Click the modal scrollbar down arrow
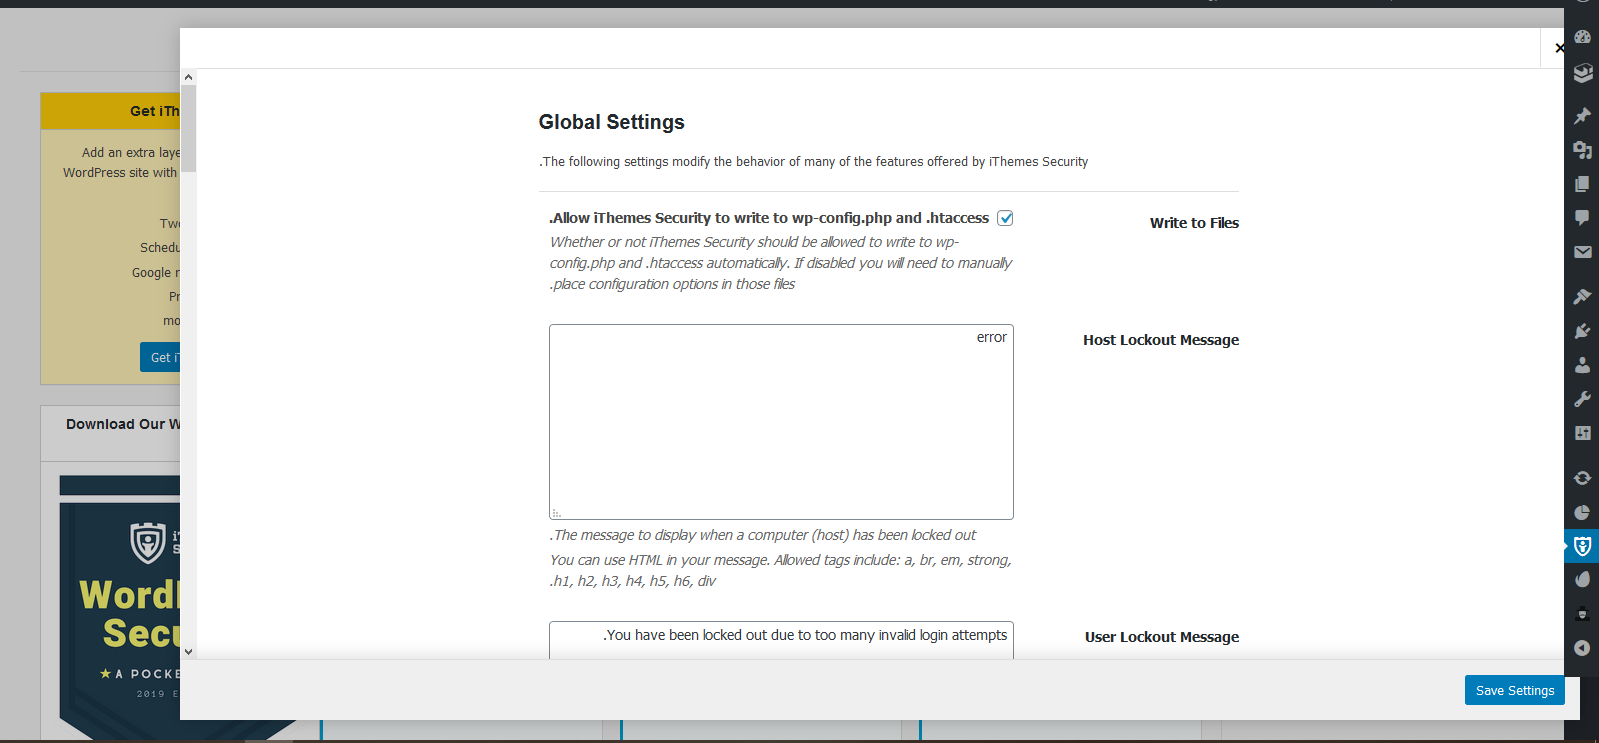Screen dimensions: 1599x743 click(x=188, y=652)
